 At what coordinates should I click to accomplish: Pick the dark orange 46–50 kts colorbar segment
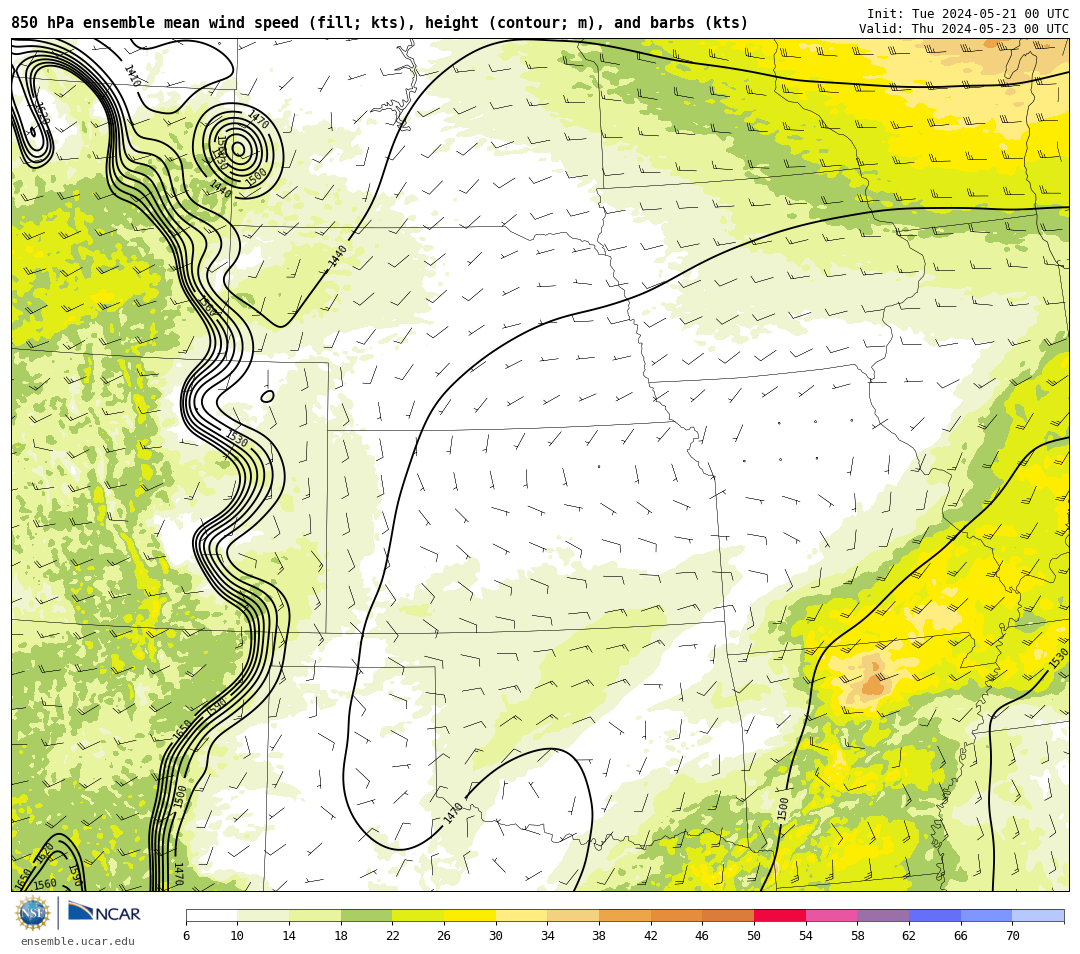(x=728, y=916)
